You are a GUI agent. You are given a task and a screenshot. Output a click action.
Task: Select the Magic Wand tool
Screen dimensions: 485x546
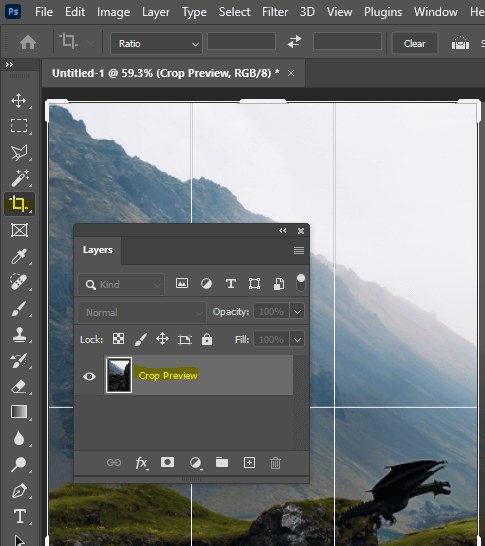pyautogui.click(x=19, y=178)
